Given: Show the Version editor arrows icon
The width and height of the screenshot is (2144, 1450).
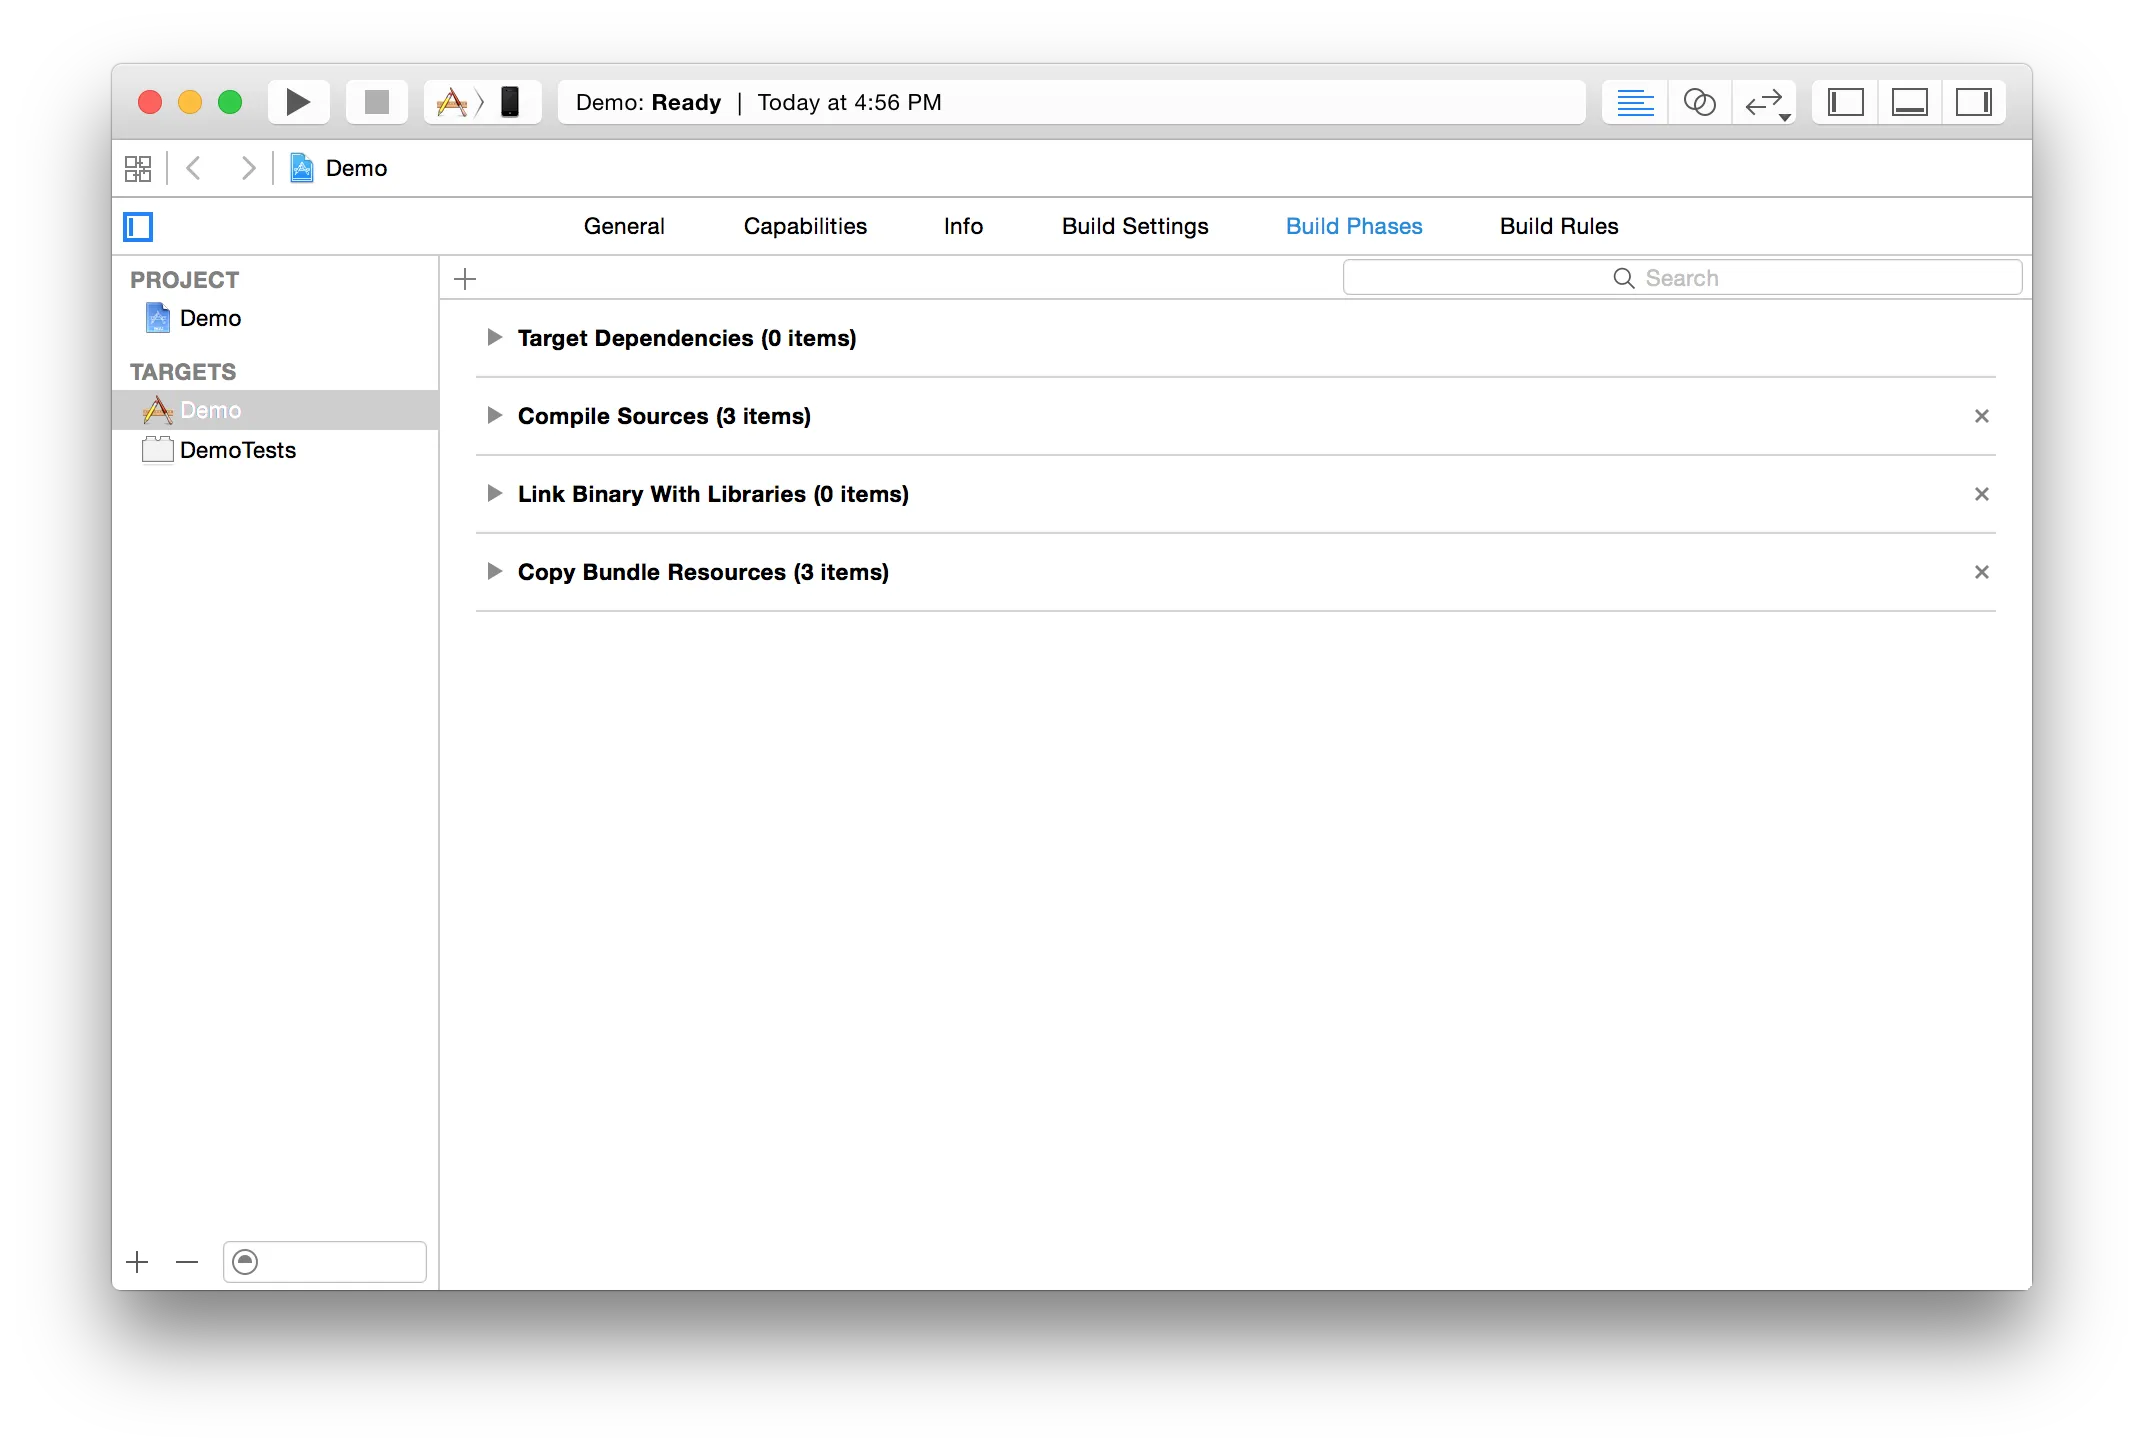Looking at the screenshot, I should (x=1764, y=102).
